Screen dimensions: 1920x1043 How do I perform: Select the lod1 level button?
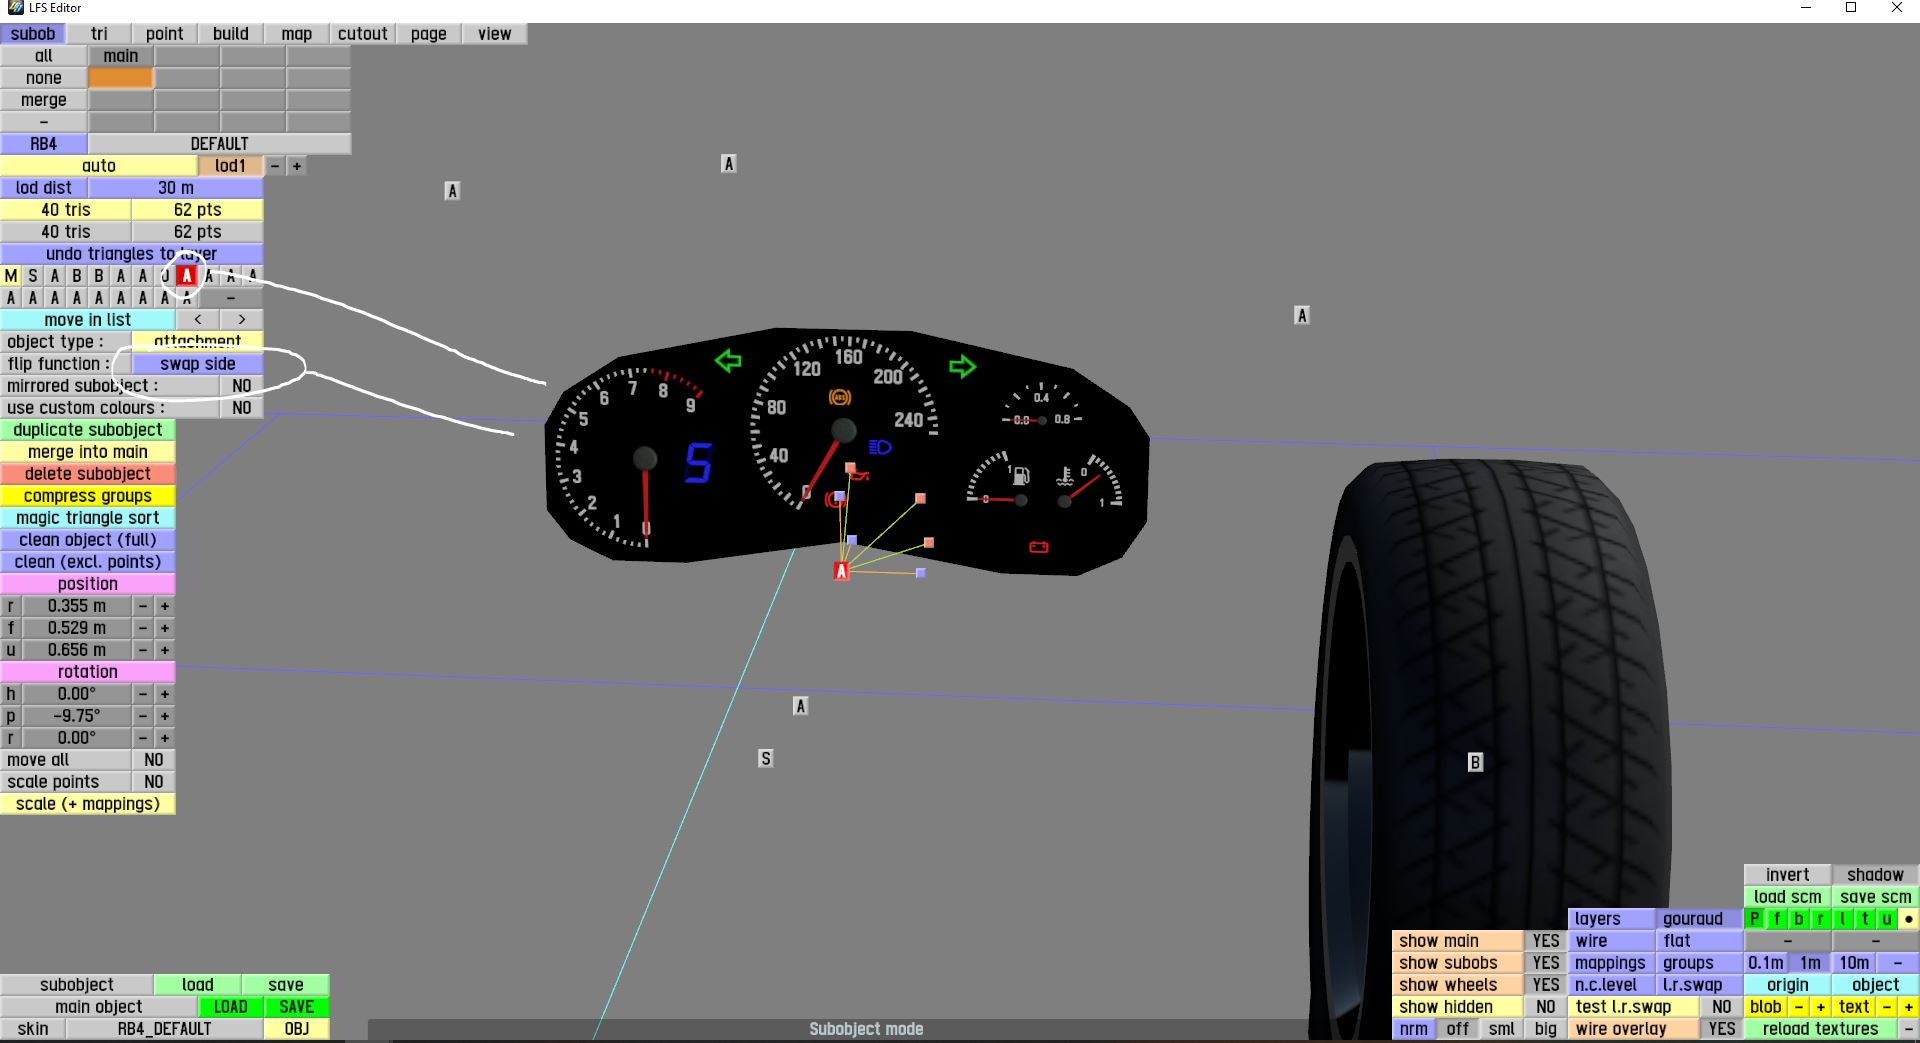pyautogui.click(x=231, y=166)
